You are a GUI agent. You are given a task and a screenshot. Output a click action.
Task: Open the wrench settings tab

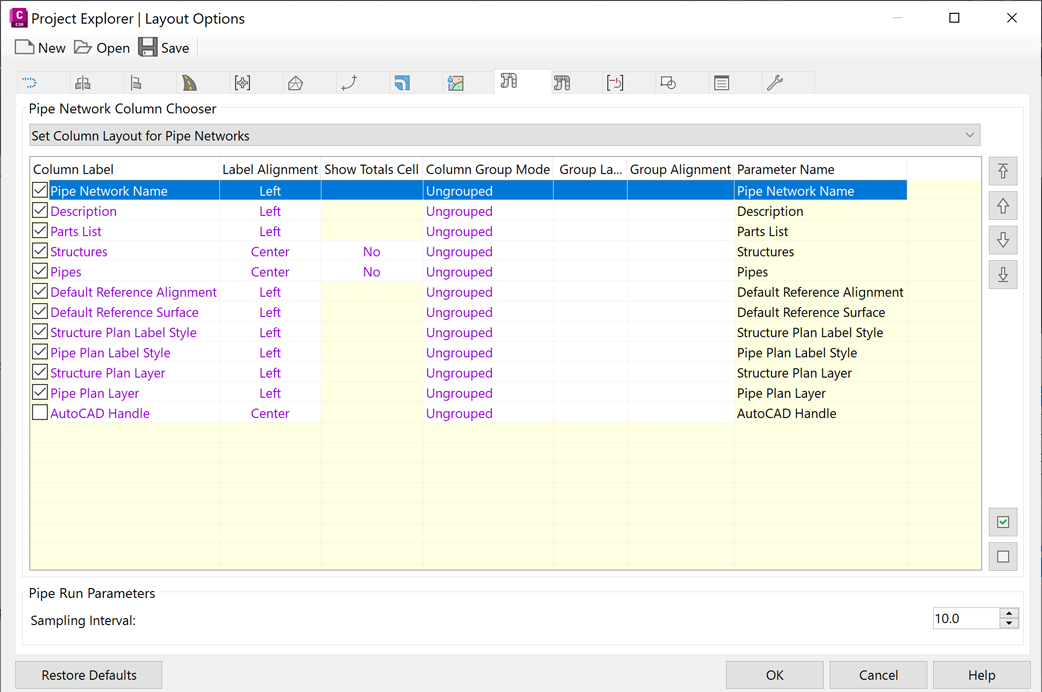(x=775, y=83)
